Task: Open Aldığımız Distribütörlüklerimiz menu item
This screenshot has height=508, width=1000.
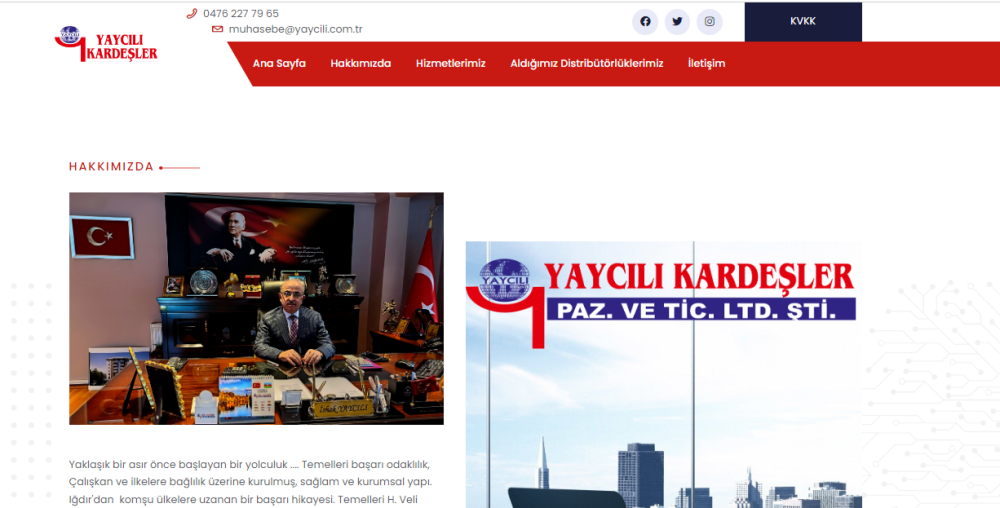Action: [586, 63]
